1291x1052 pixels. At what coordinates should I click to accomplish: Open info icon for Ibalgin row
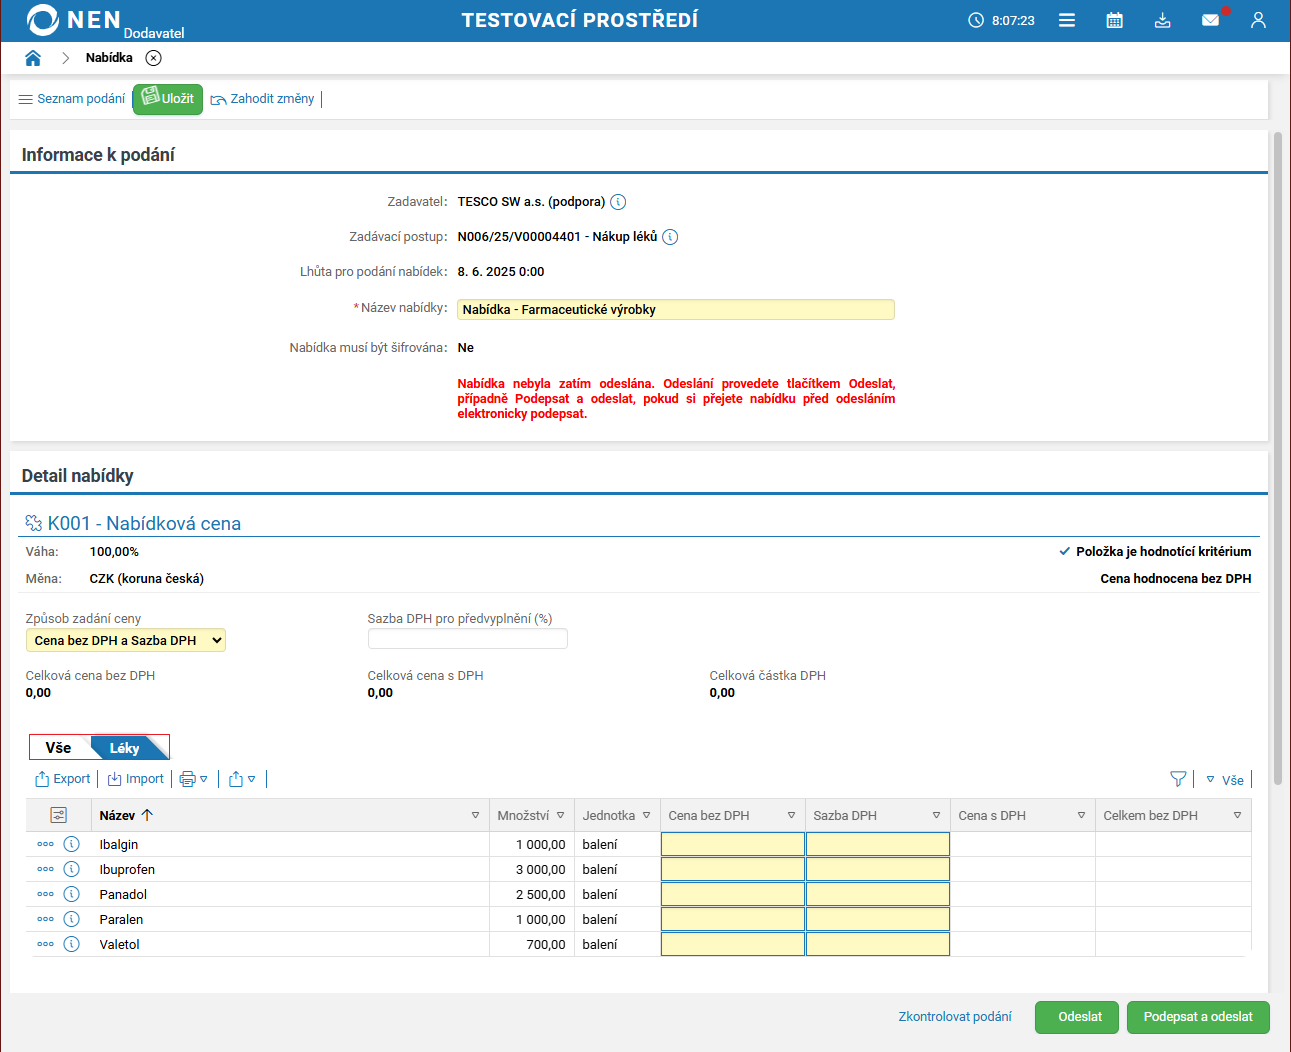pos(71,844)
